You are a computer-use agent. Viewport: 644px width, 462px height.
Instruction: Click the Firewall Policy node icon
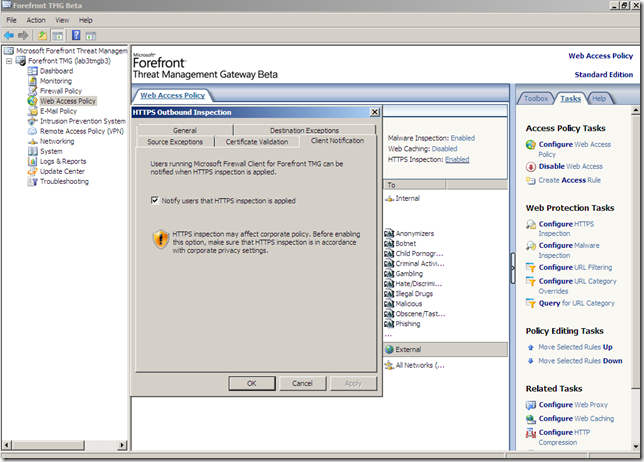[x=32, y=91]
